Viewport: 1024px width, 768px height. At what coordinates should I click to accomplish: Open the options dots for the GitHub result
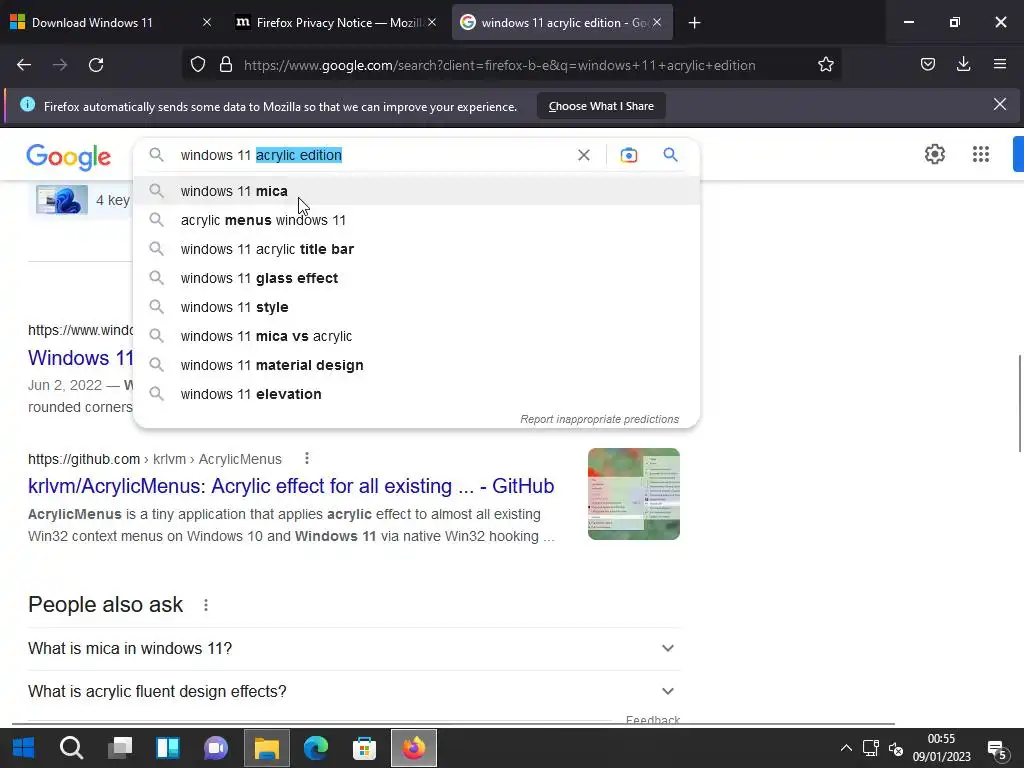(307, 458)
